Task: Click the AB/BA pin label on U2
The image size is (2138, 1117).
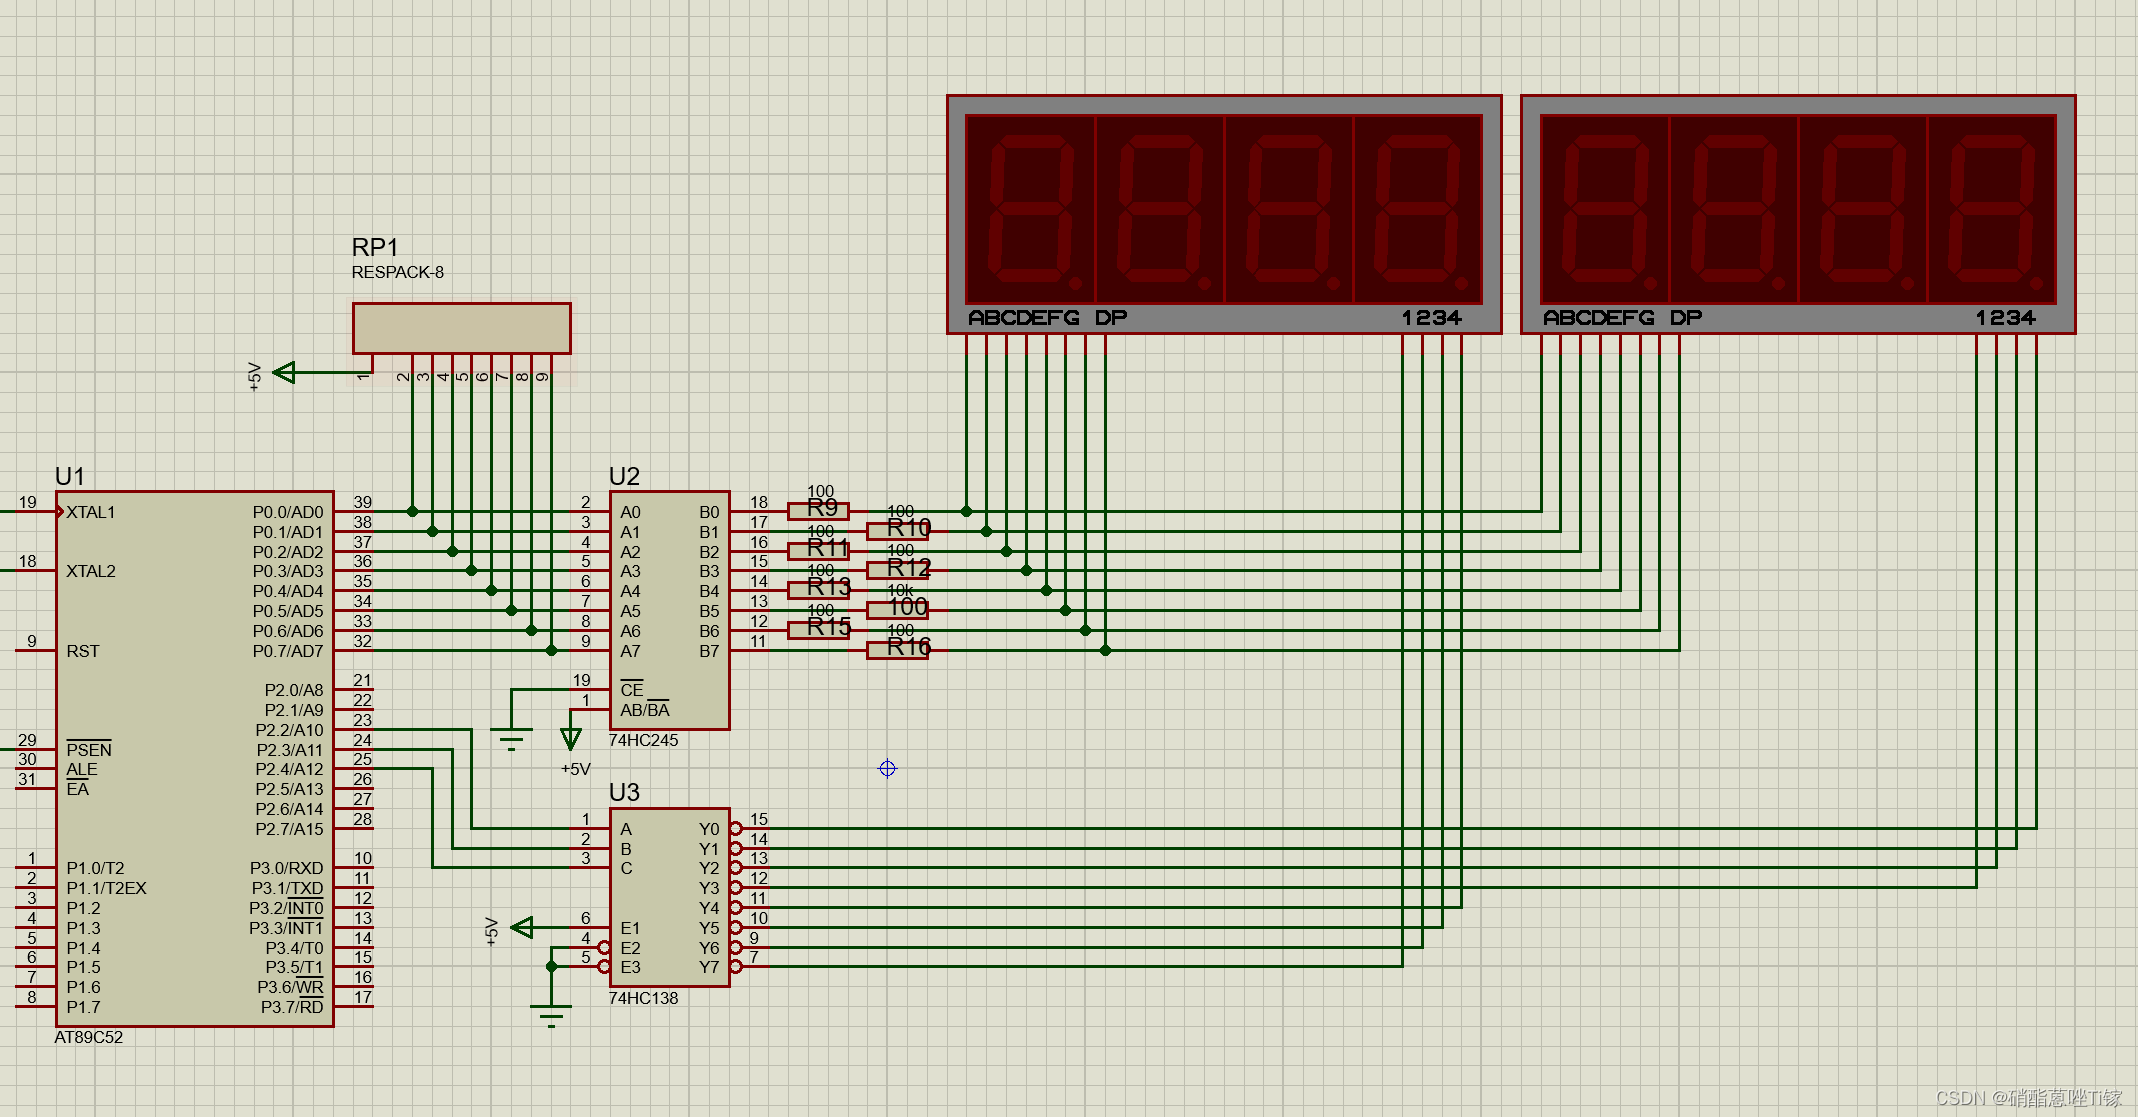Action: coord(645,710)
